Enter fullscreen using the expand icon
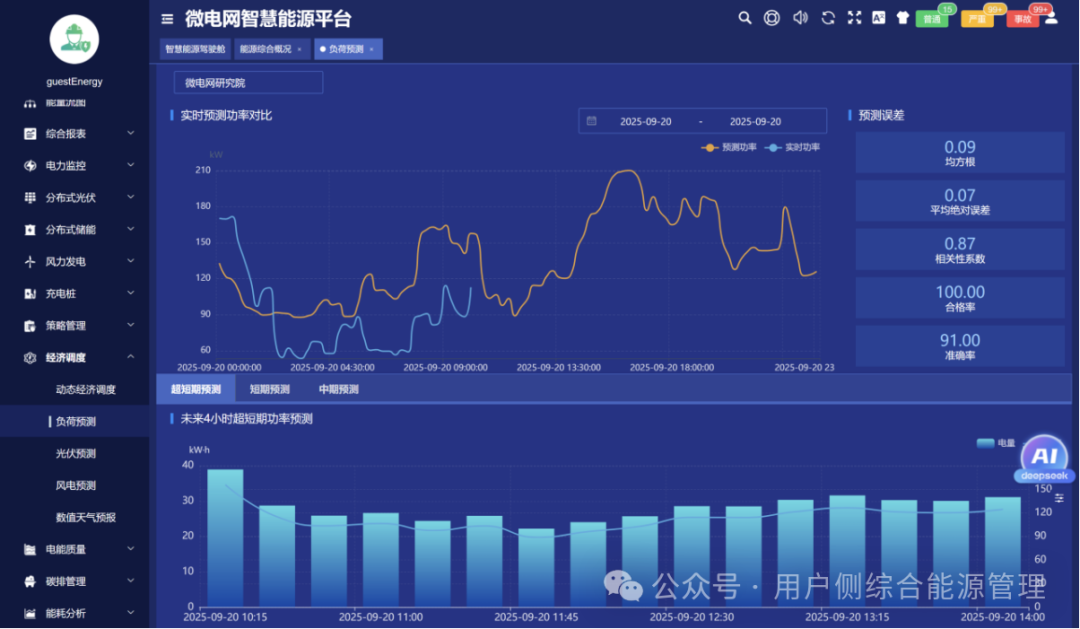 pos(854,18)
